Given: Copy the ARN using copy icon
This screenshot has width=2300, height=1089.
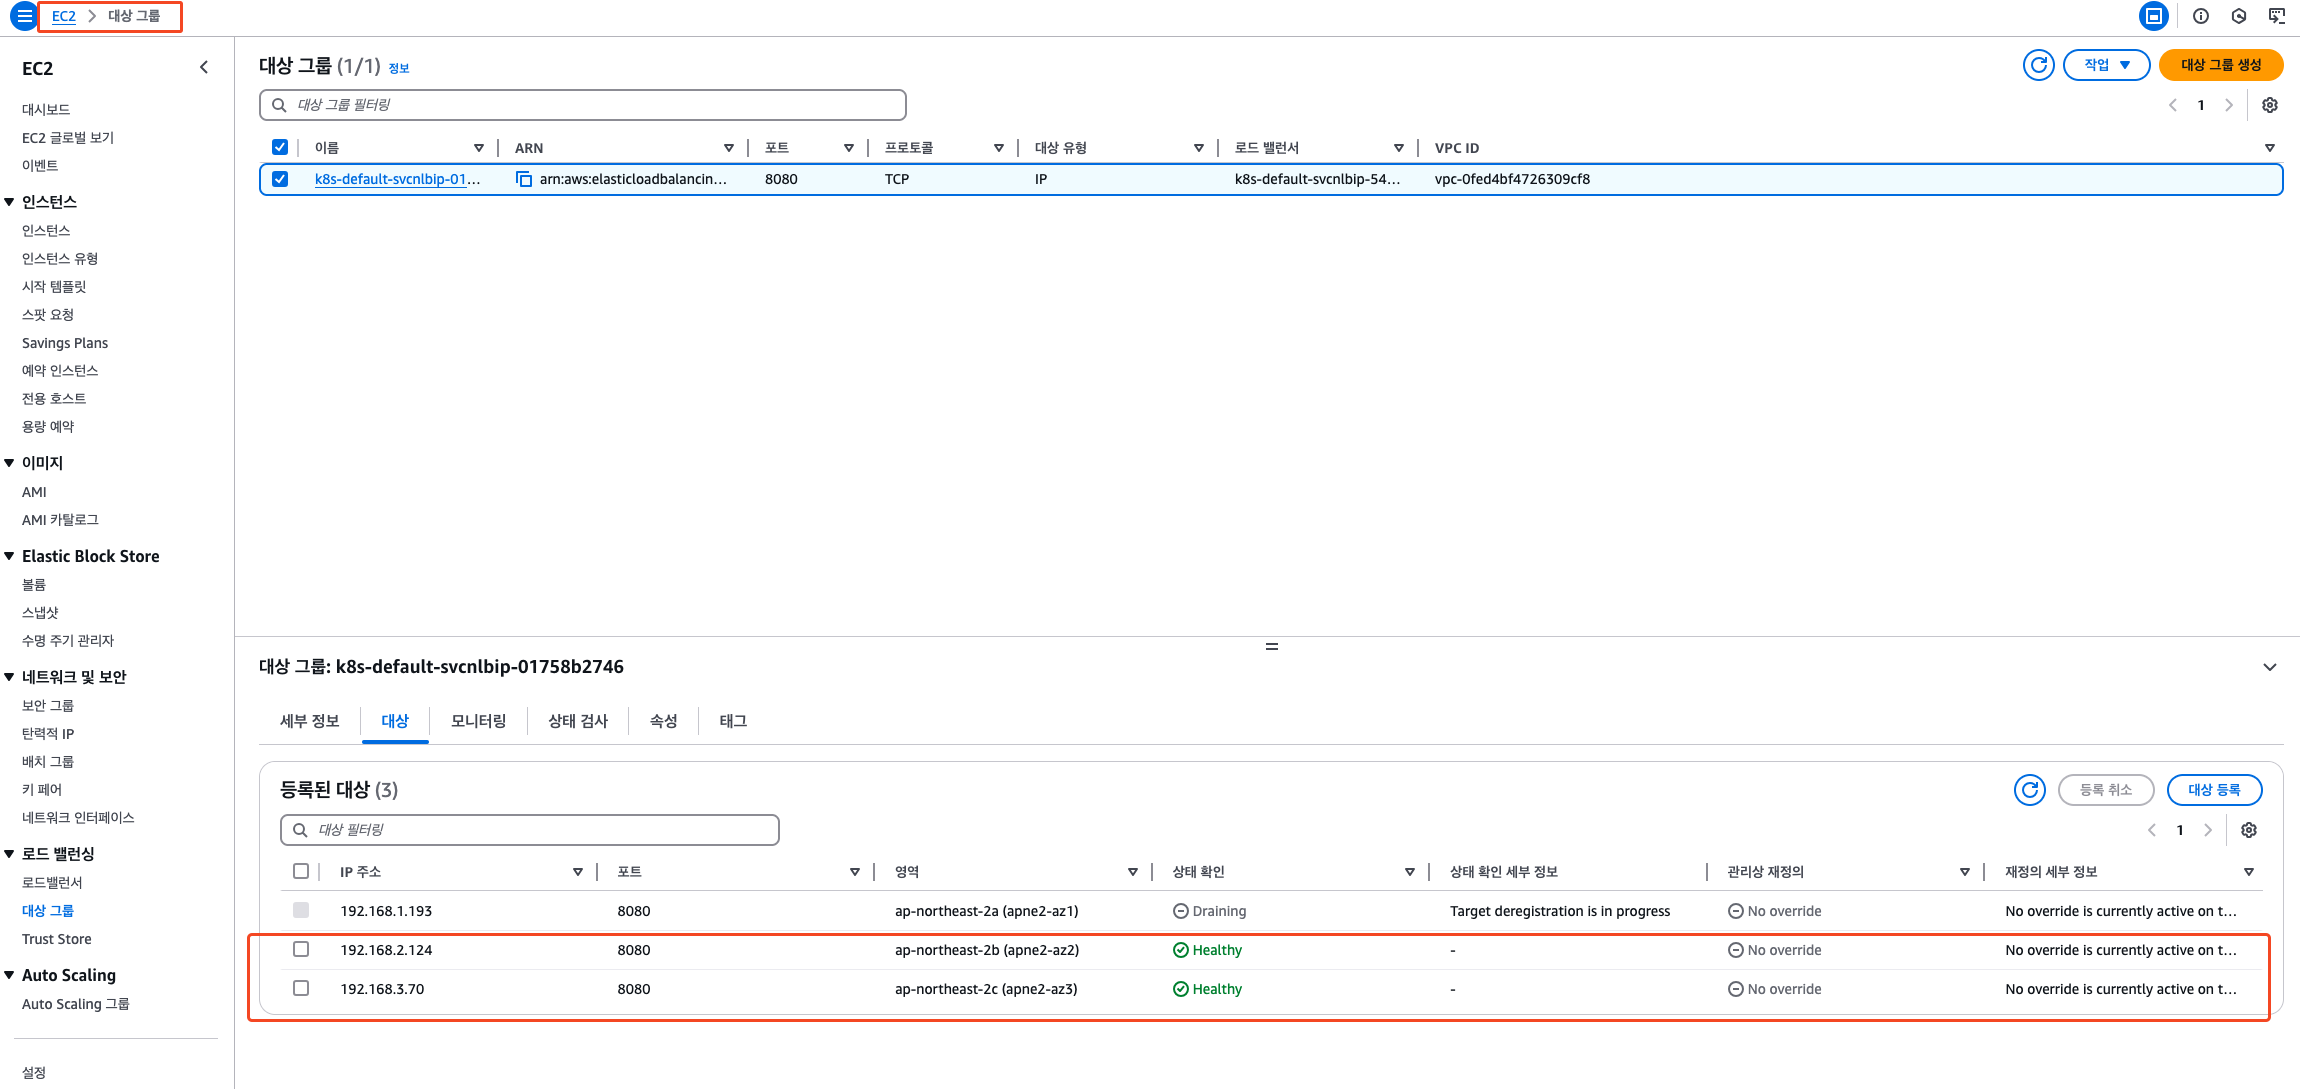Looking at the screenshot, I should pyautogui.click(x=523, y=179).
